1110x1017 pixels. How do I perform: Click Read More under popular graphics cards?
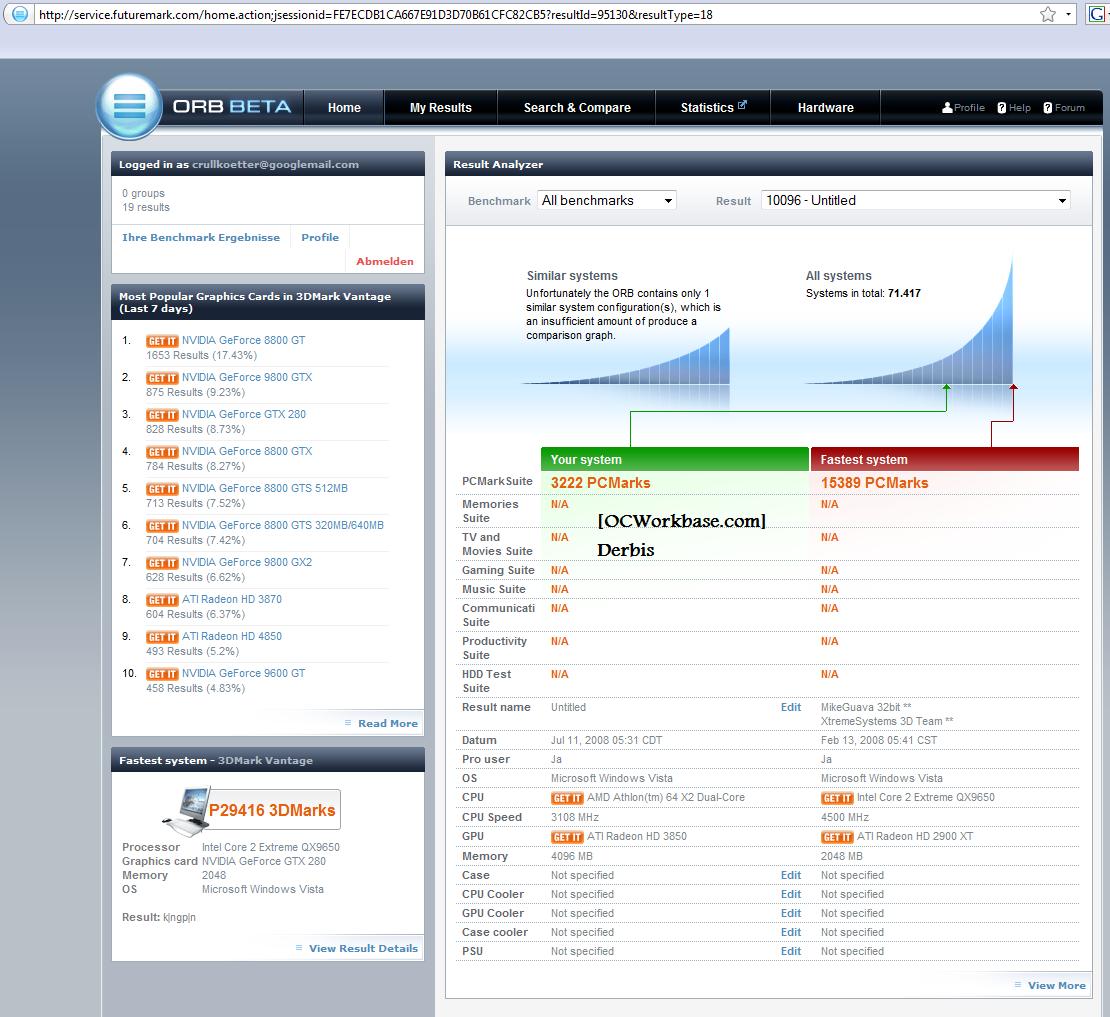click(387, 723)
